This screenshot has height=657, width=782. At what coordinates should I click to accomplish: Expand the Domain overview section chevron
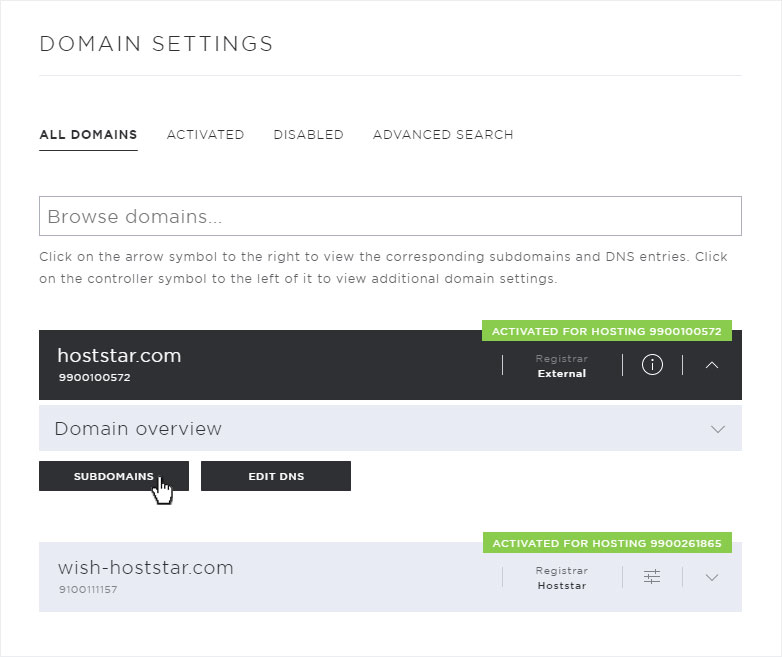(717, 429)
